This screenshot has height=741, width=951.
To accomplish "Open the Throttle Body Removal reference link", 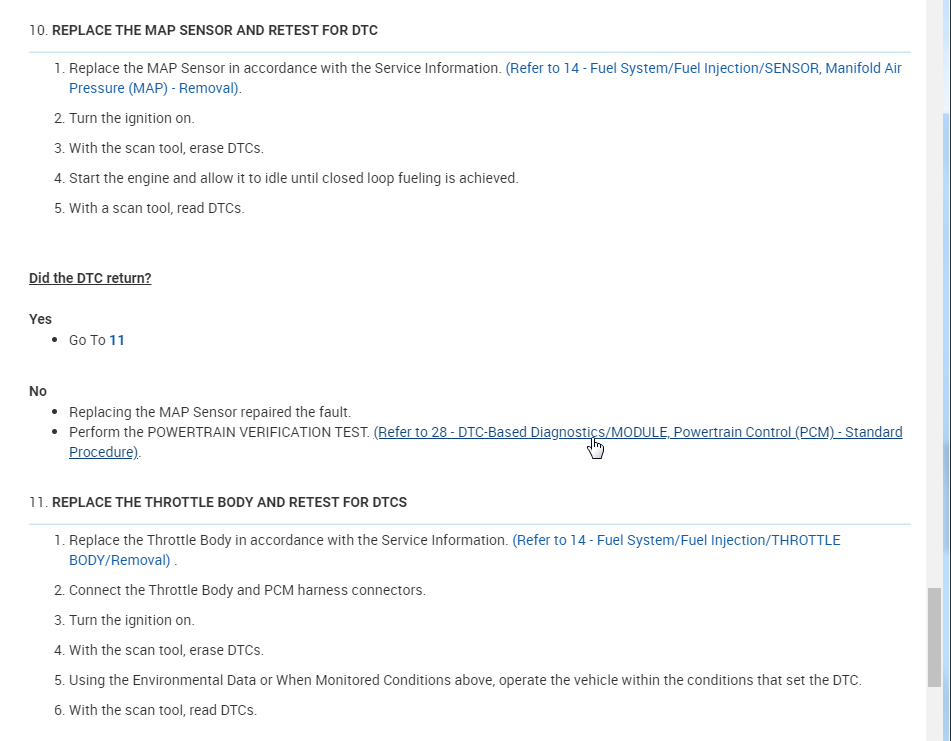I will pyautogui.click(x=676, y=541).
